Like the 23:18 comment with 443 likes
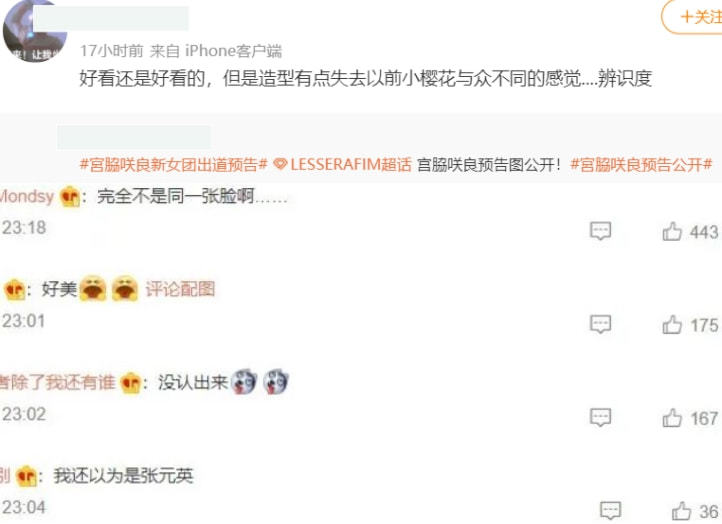Image resolution: width=722 pixels, height=524 pixels. coord(672,232)
